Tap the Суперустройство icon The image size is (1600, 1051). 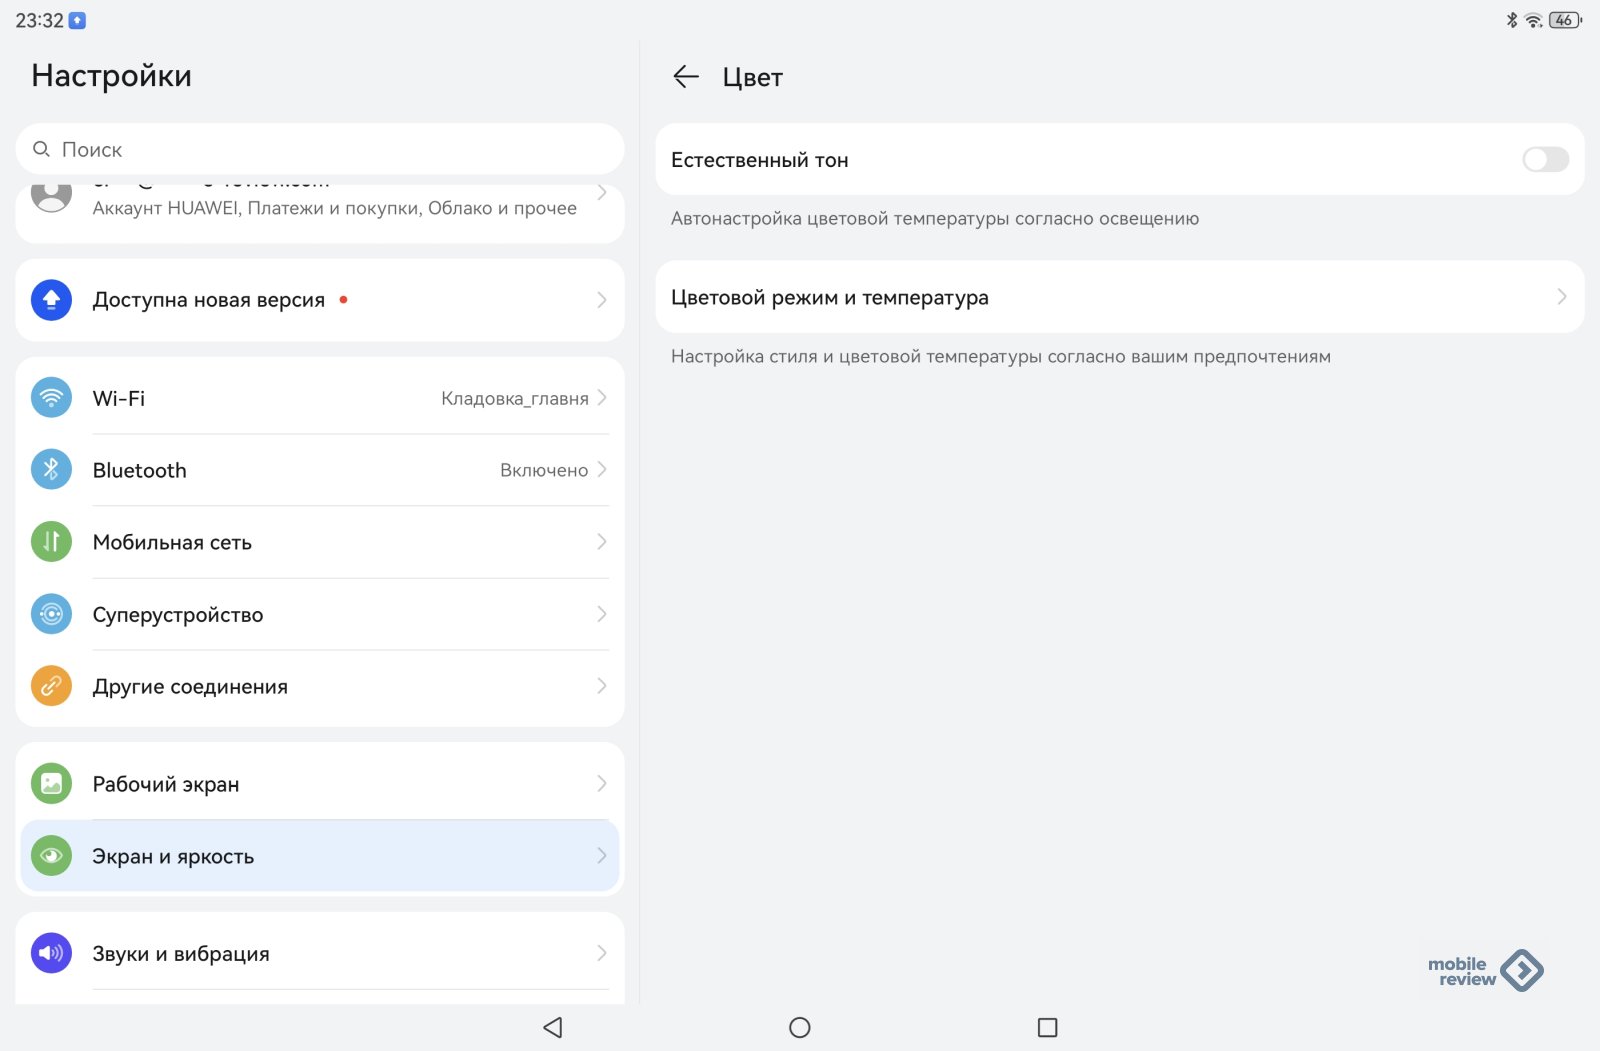tap(51, 614)
